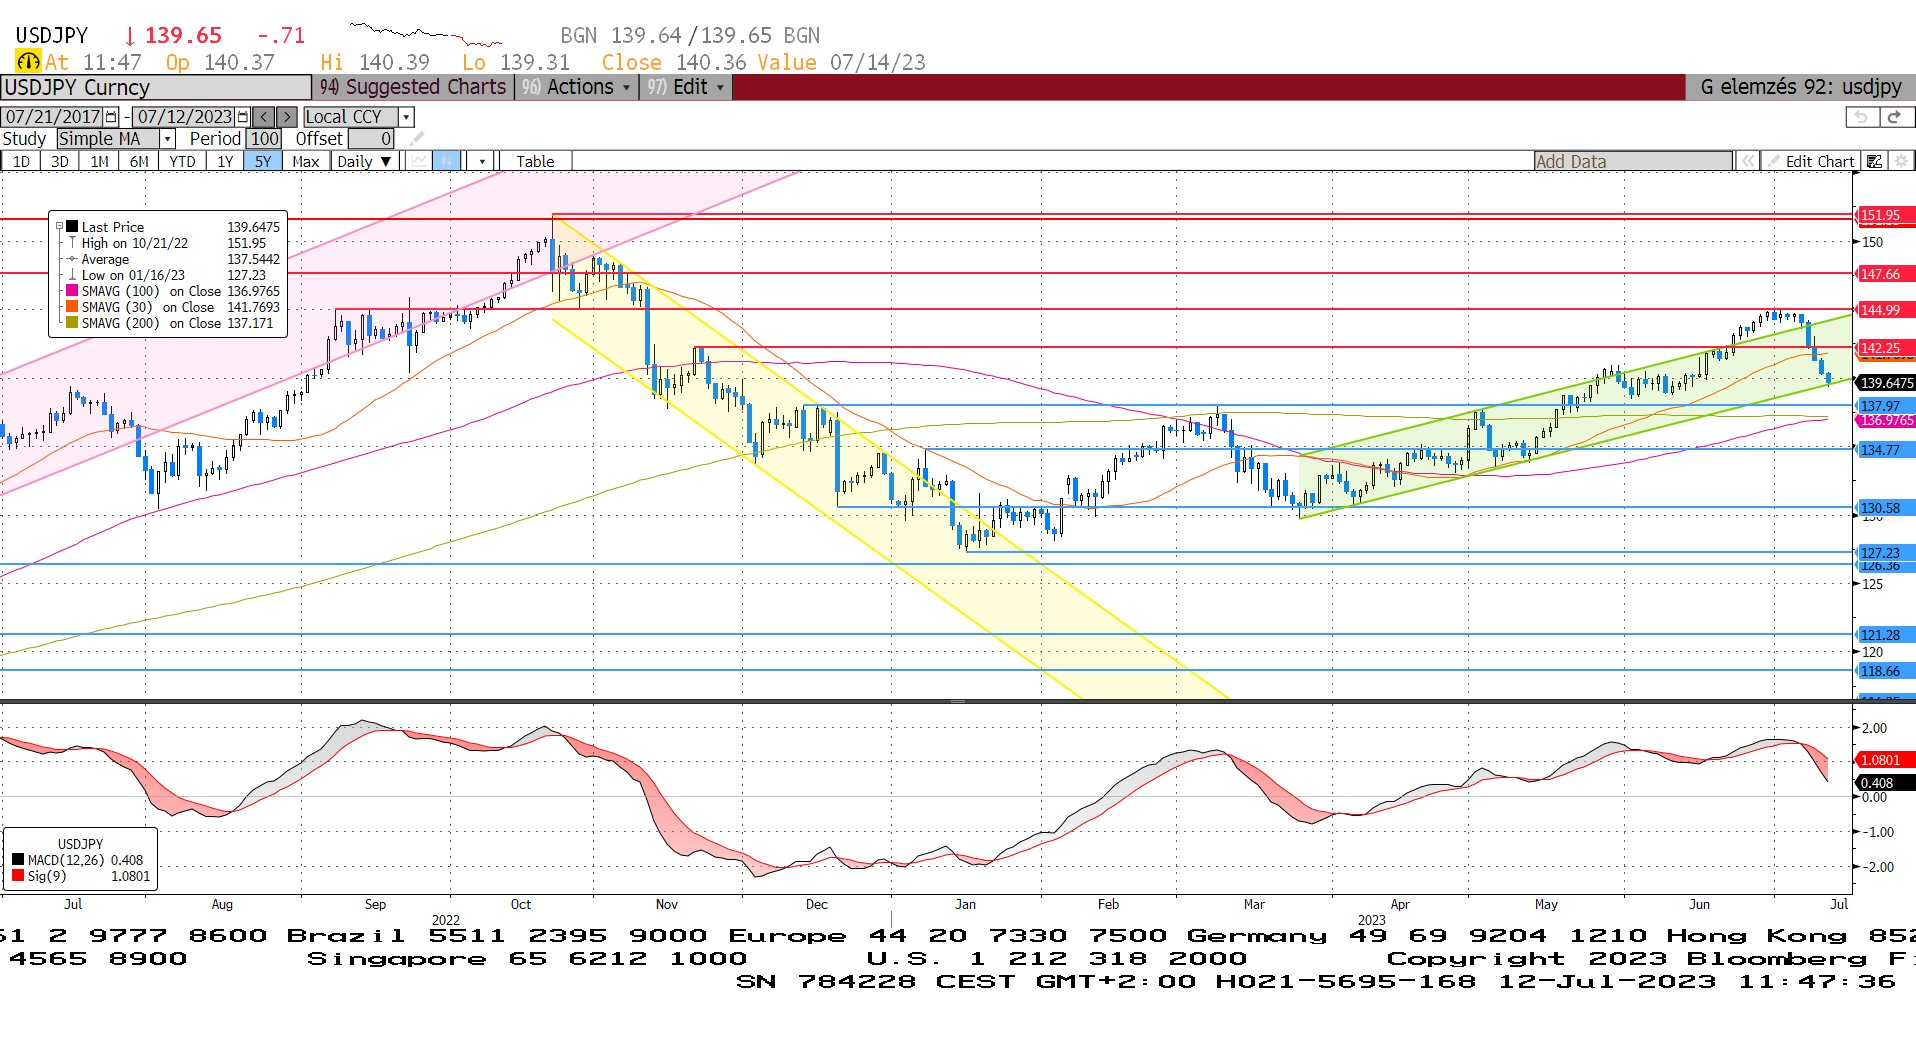Open the annotations toolbar icon
The width and height of the screenshot is (1916, 1037).
coord(1875,161)
